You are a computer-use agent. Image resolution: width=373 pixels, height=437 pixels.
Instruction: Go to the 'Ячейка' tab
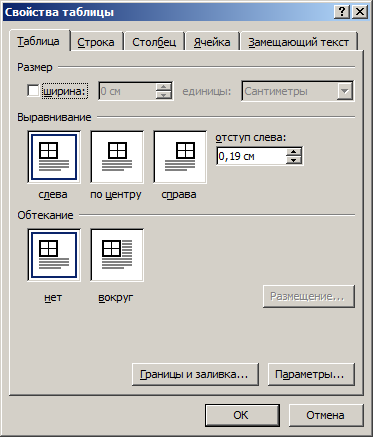(212, 42)
